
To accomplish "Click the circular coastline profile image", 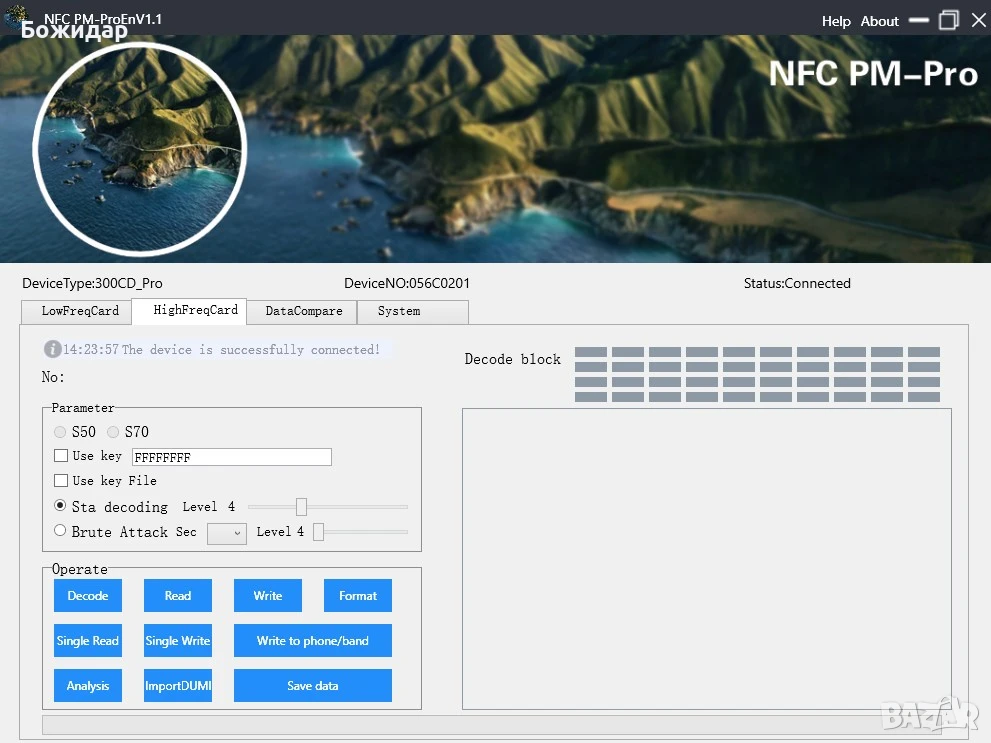I will [x=140, y=149].
